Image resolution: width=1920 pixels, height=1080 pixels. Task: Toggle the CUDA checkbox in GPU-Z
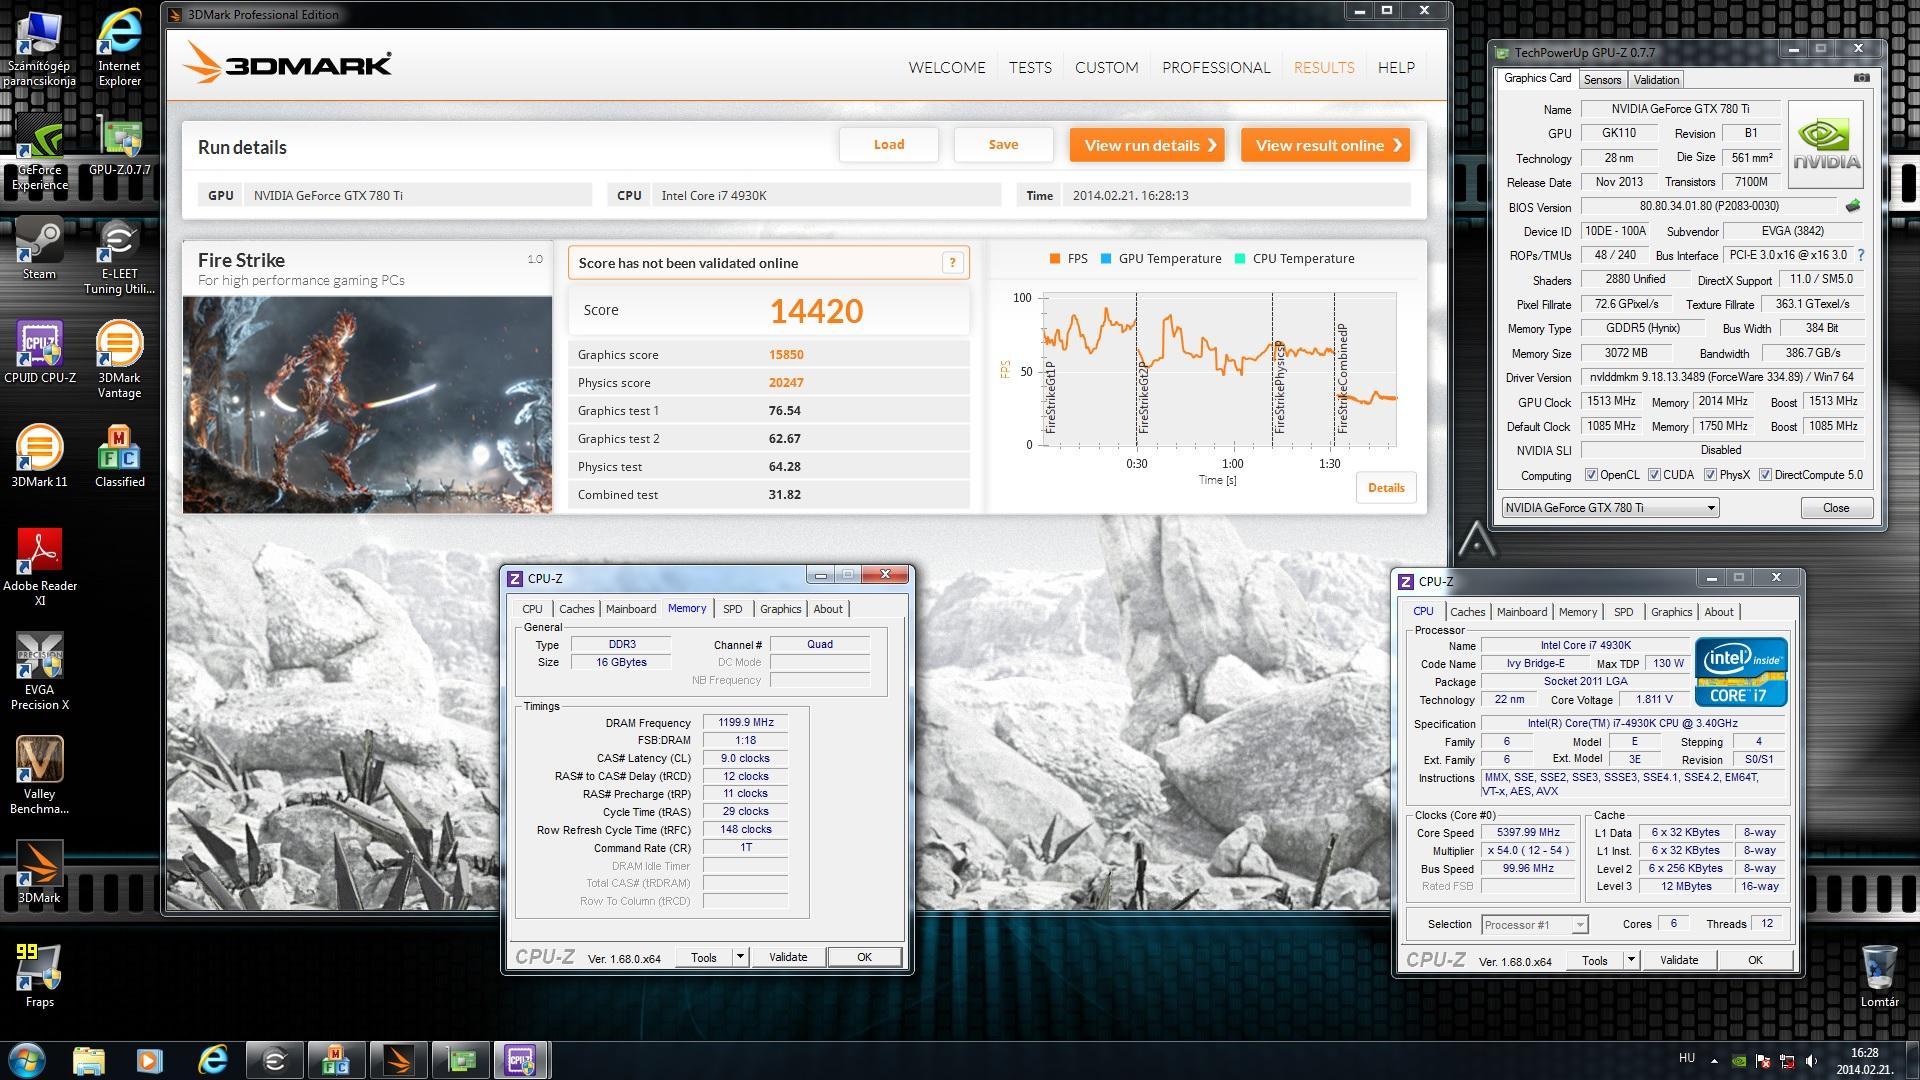click(1654, 475)
